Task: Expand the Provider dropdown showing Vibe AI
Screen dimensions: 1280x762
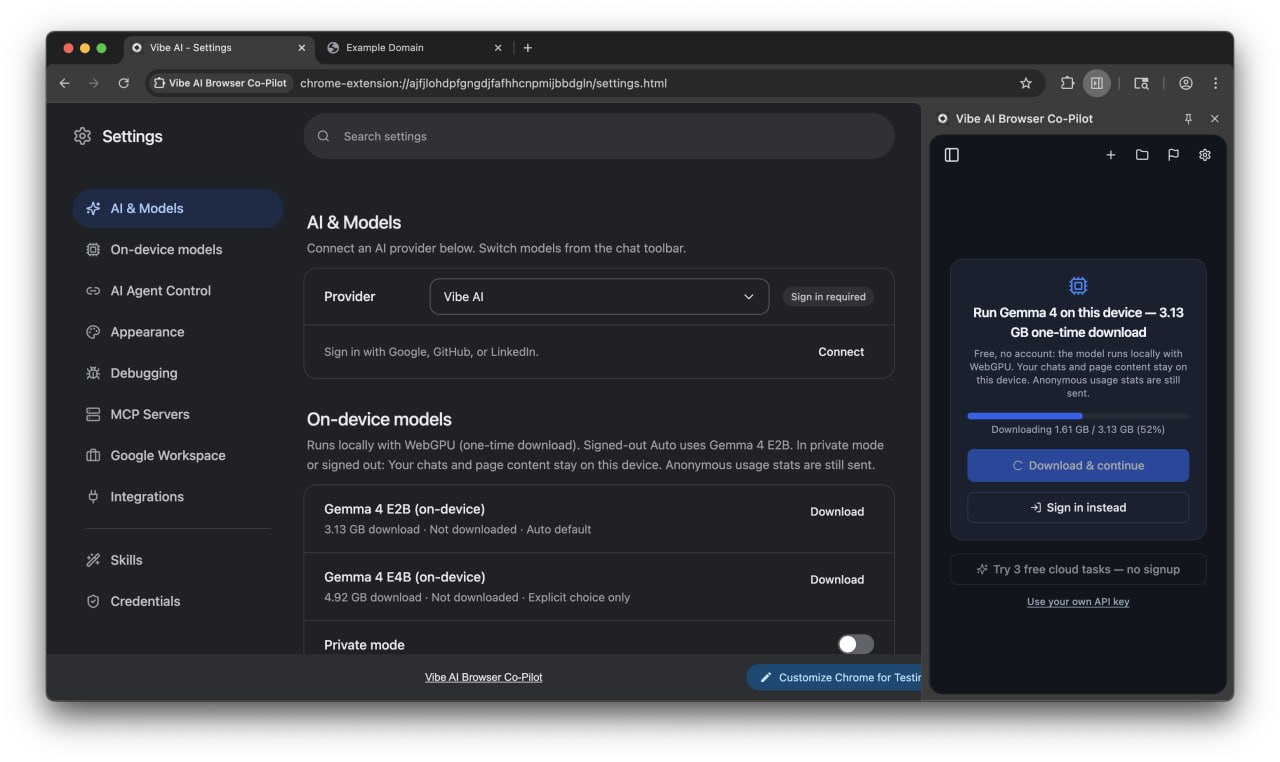Action: pos(599,297)
